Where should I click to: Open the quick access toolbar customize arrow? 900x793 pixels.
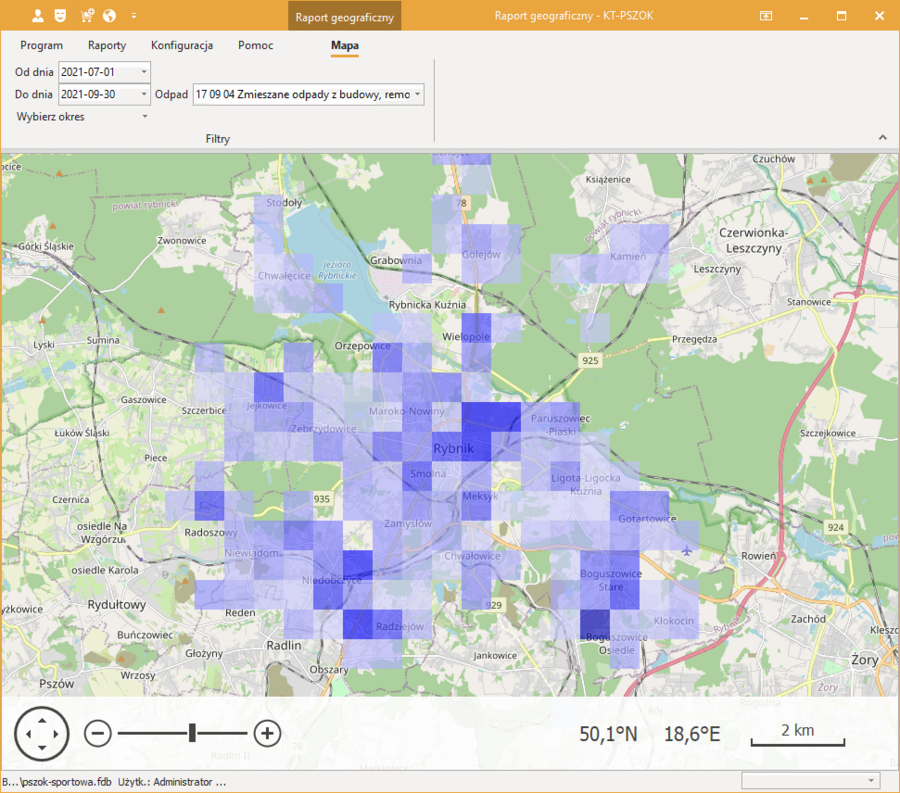134,15
